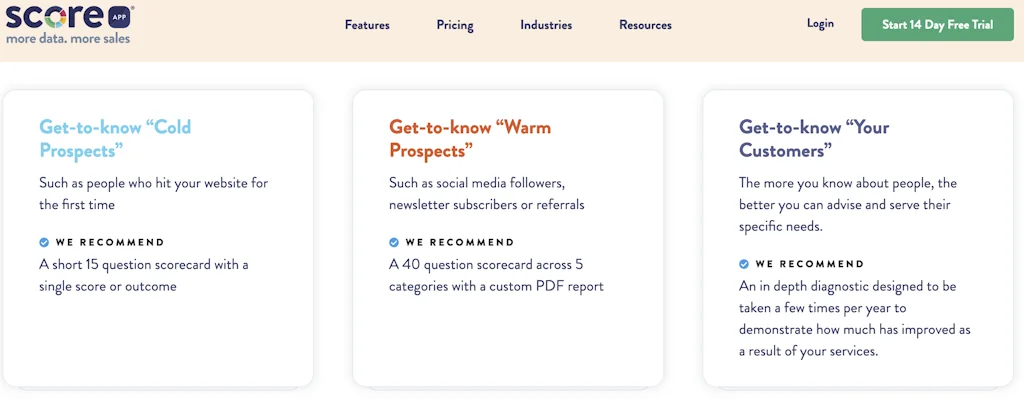Image resolution: width=1024 pixels, height=403 pixels.
Task: Click the "more data. more sales" tagline
Action: [x=68, y=39]
